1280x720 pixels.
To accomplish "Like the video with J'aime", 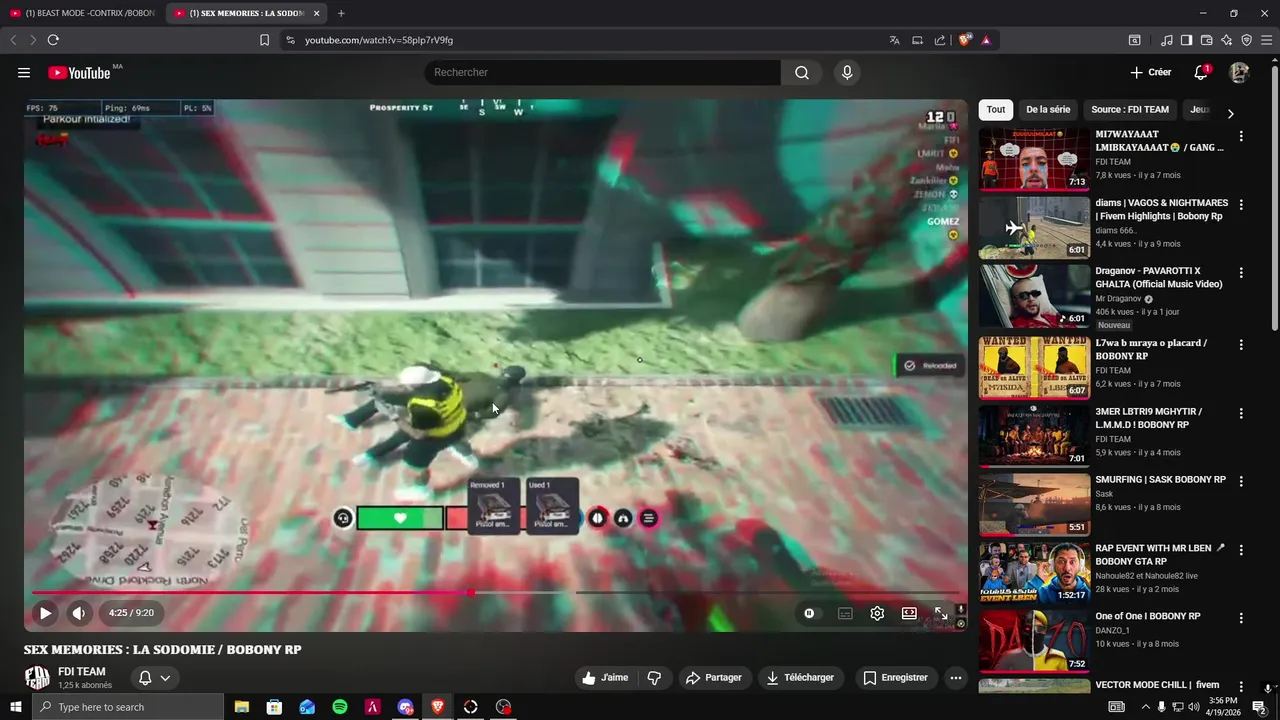I will (x=606, y=677).
